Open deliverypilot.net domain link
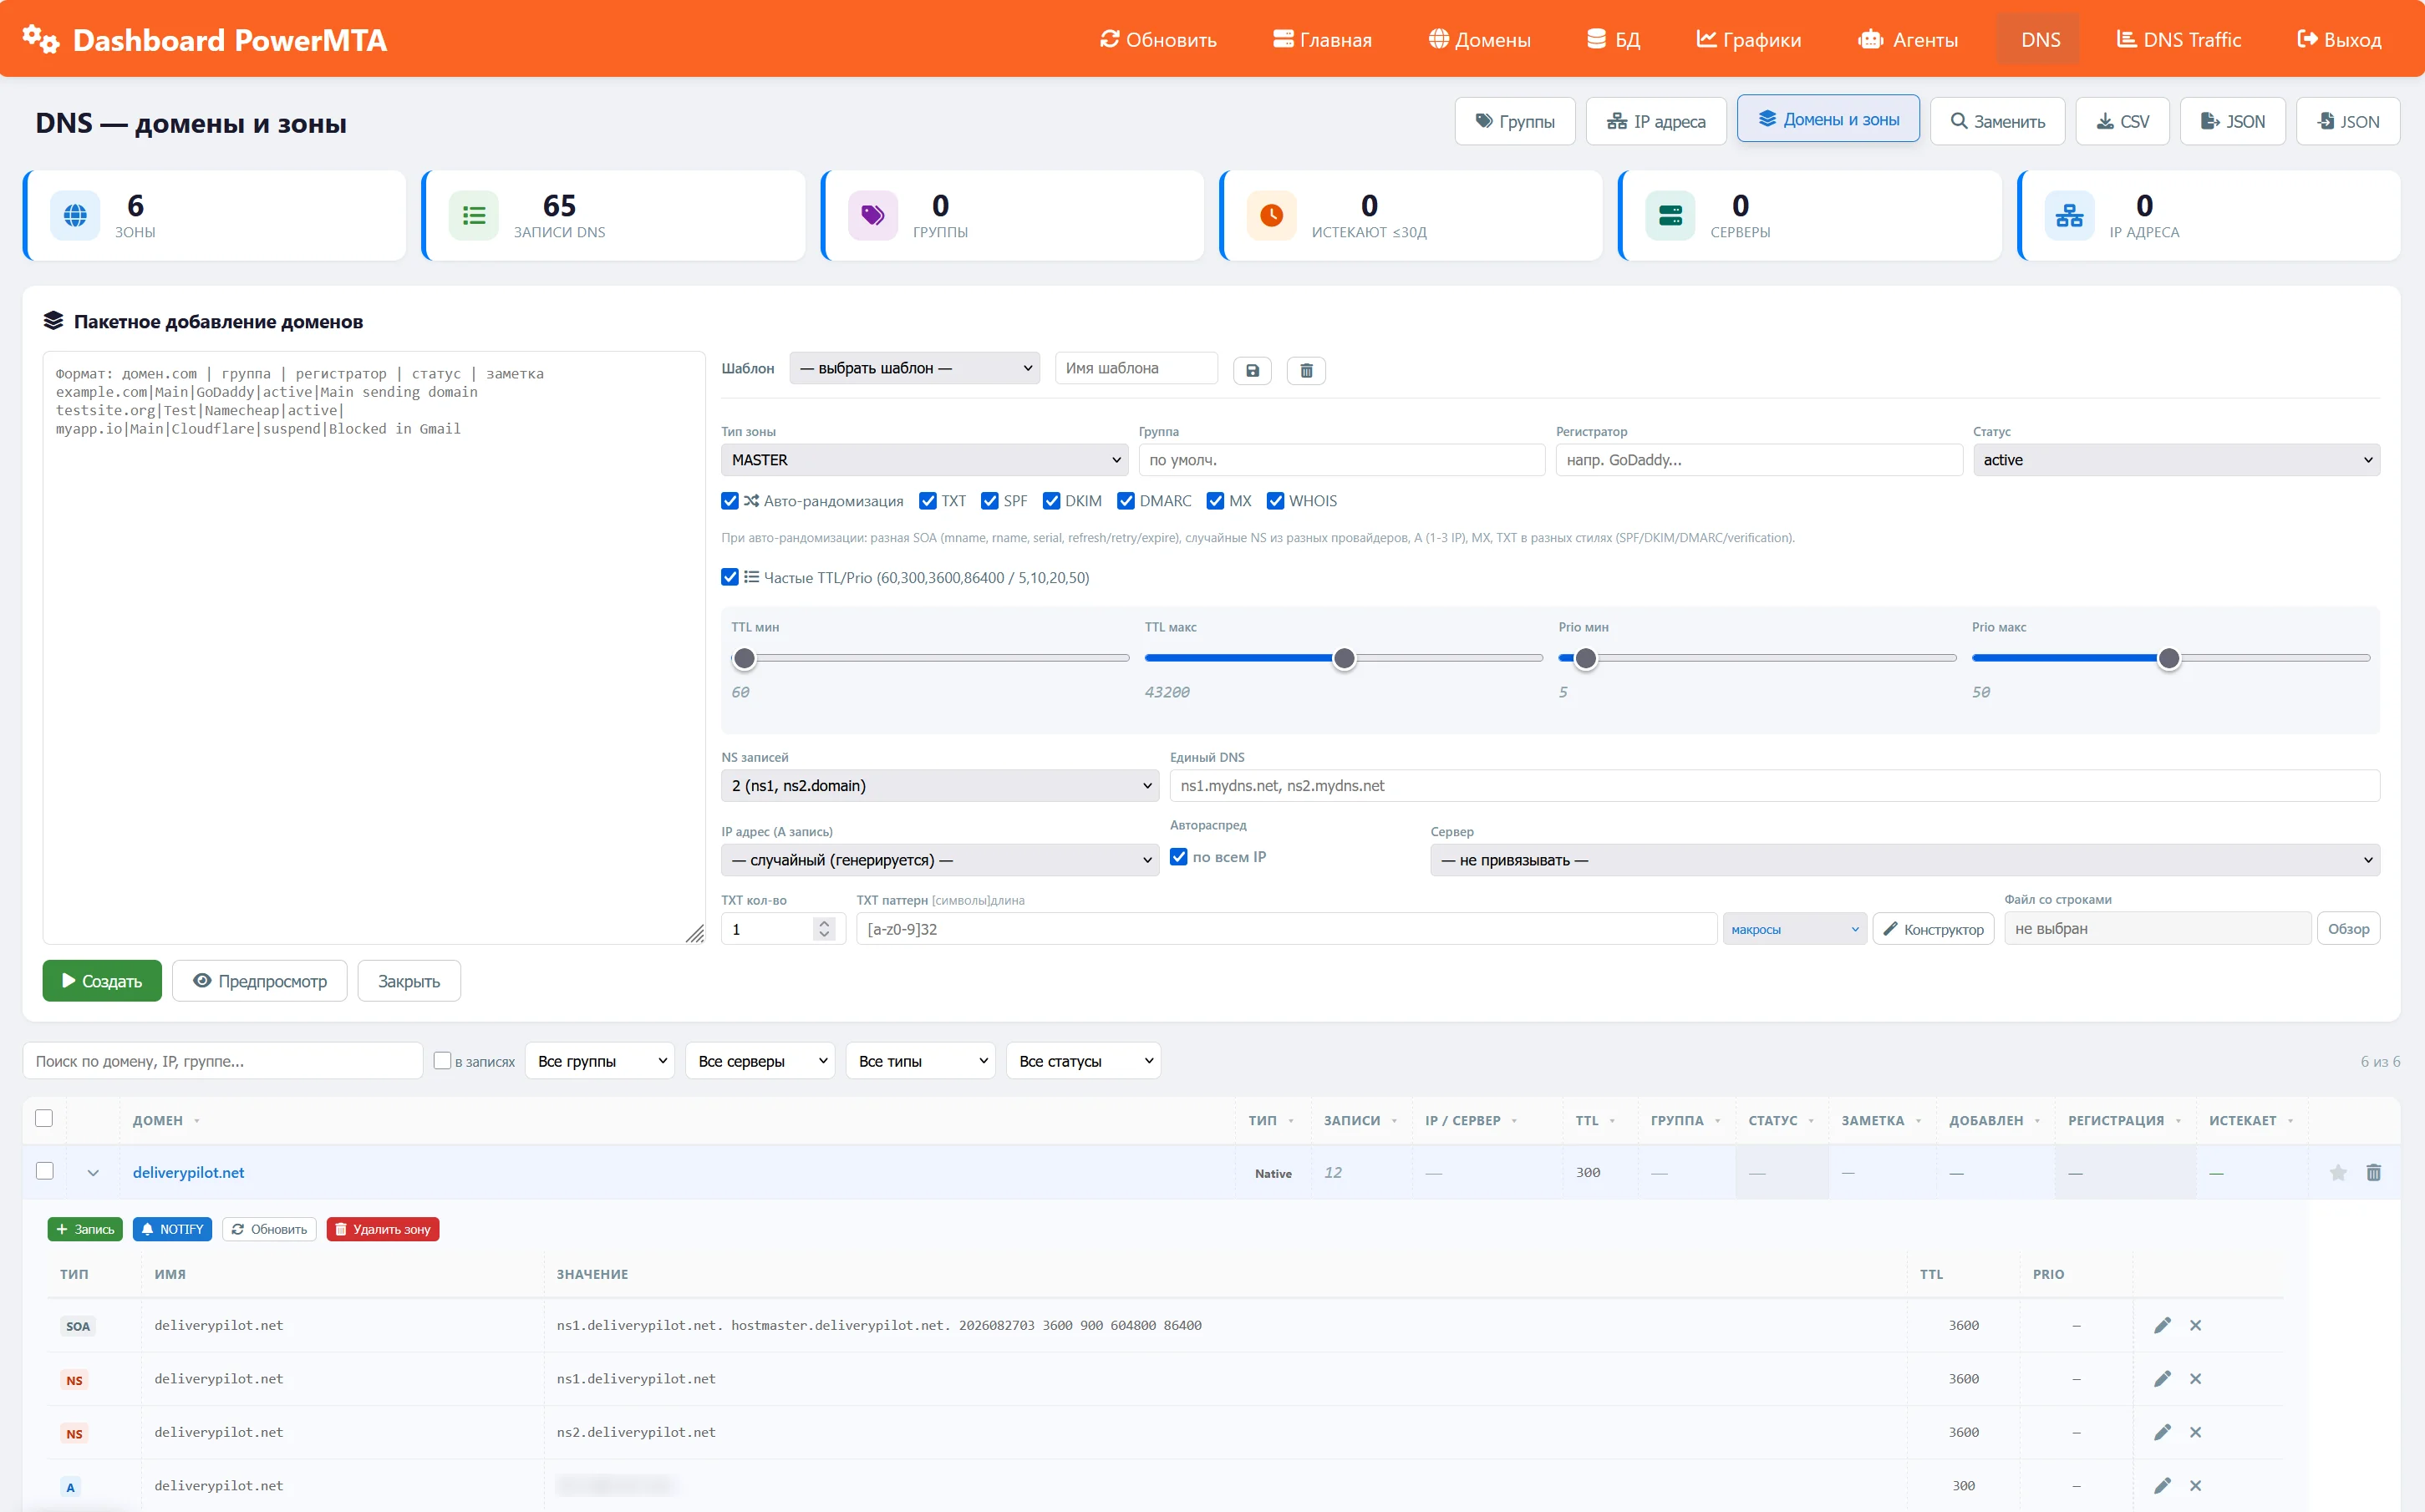The height and width of the screenshot is (1512, 2425). [188, 1172]
